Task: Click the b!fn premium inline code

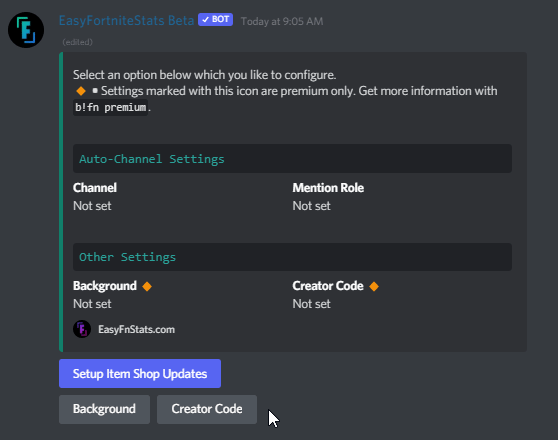Action: (x=111, y=107)
